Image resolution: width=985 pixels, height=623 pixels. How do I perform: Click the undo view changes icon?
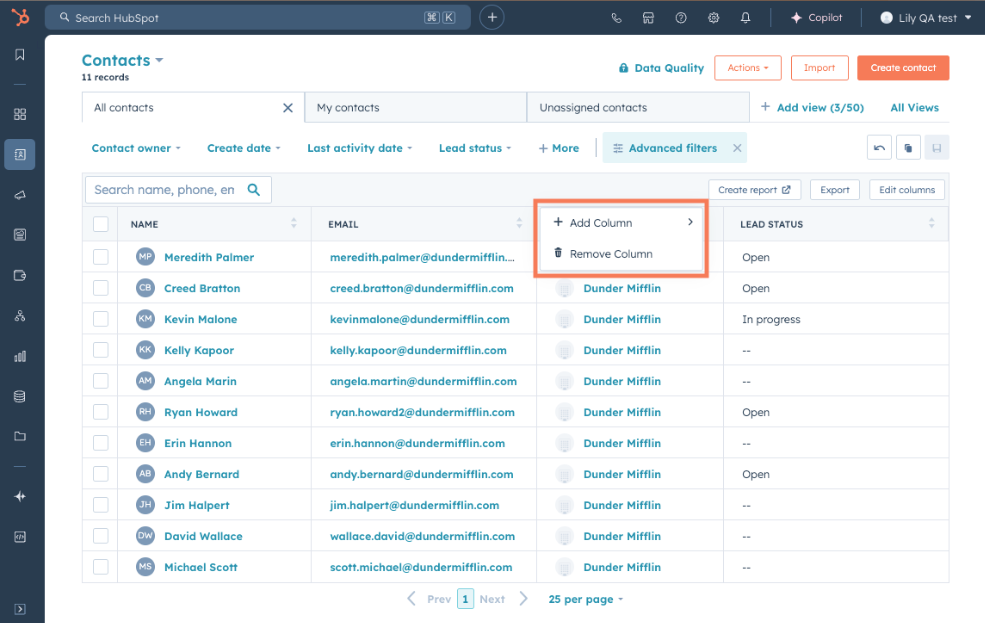point(879,148)
